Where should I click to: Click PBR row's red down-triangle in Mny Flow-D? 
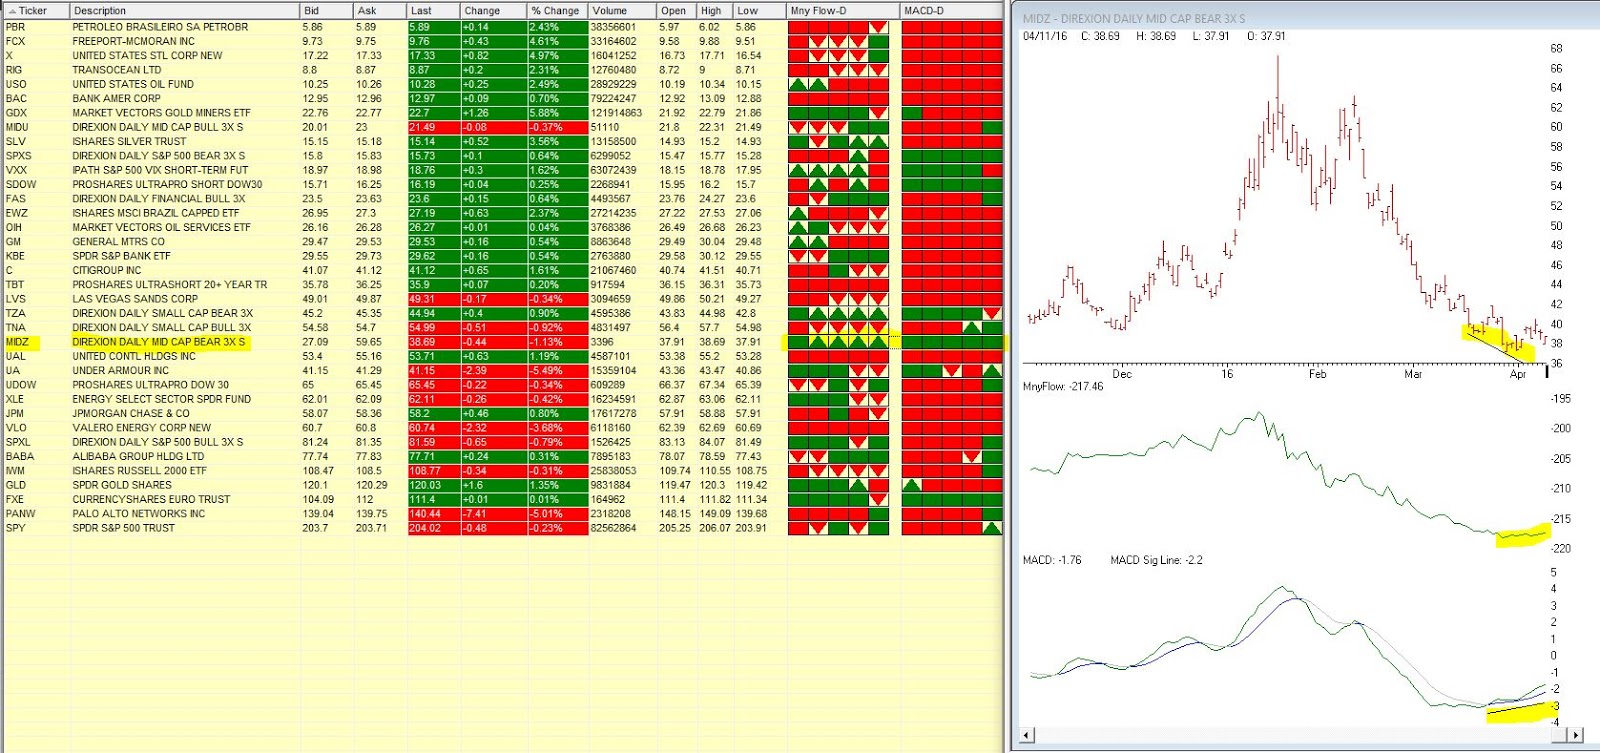click(x=878, y=27)
